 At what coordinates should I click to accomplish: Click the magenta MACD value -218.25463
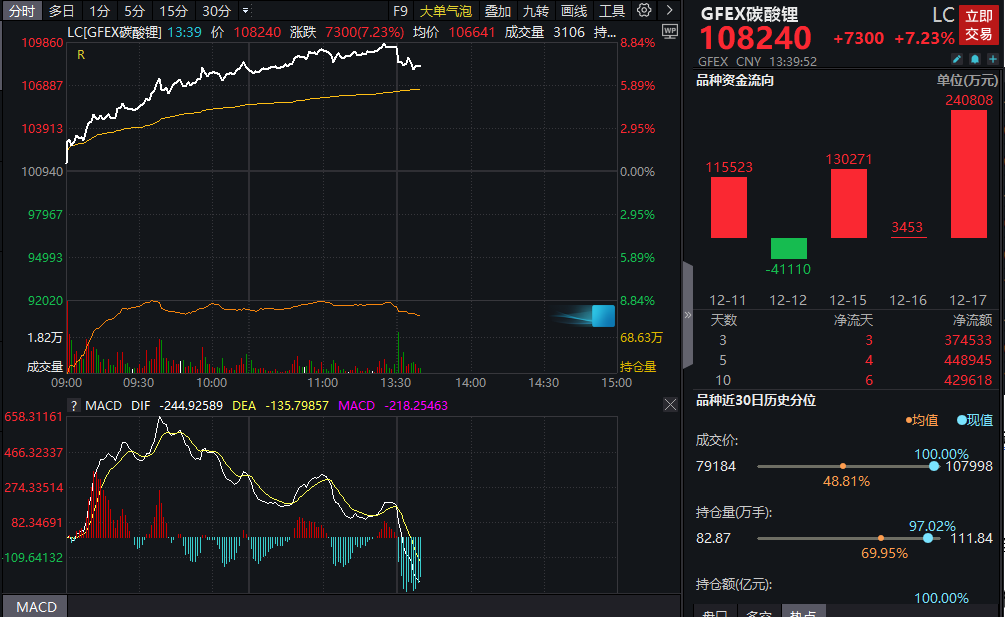coord(416,406)
